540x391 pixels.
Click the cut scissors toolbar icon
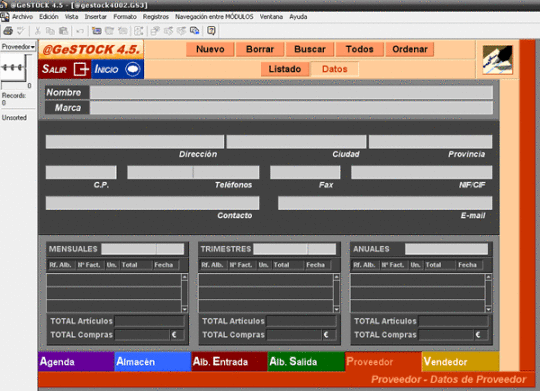tap(37, 31)
